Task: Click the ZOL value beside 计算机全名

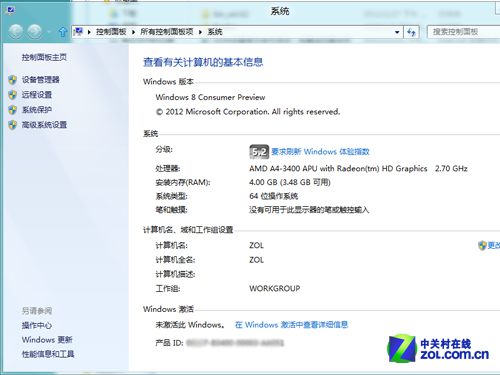Action: click(x=257, y=260)
